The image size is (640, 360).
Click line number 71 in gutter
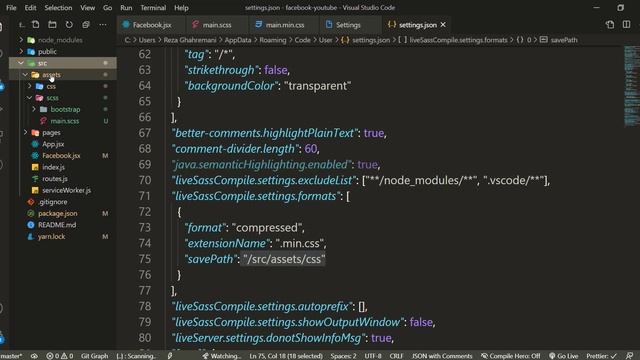point(144,196)
